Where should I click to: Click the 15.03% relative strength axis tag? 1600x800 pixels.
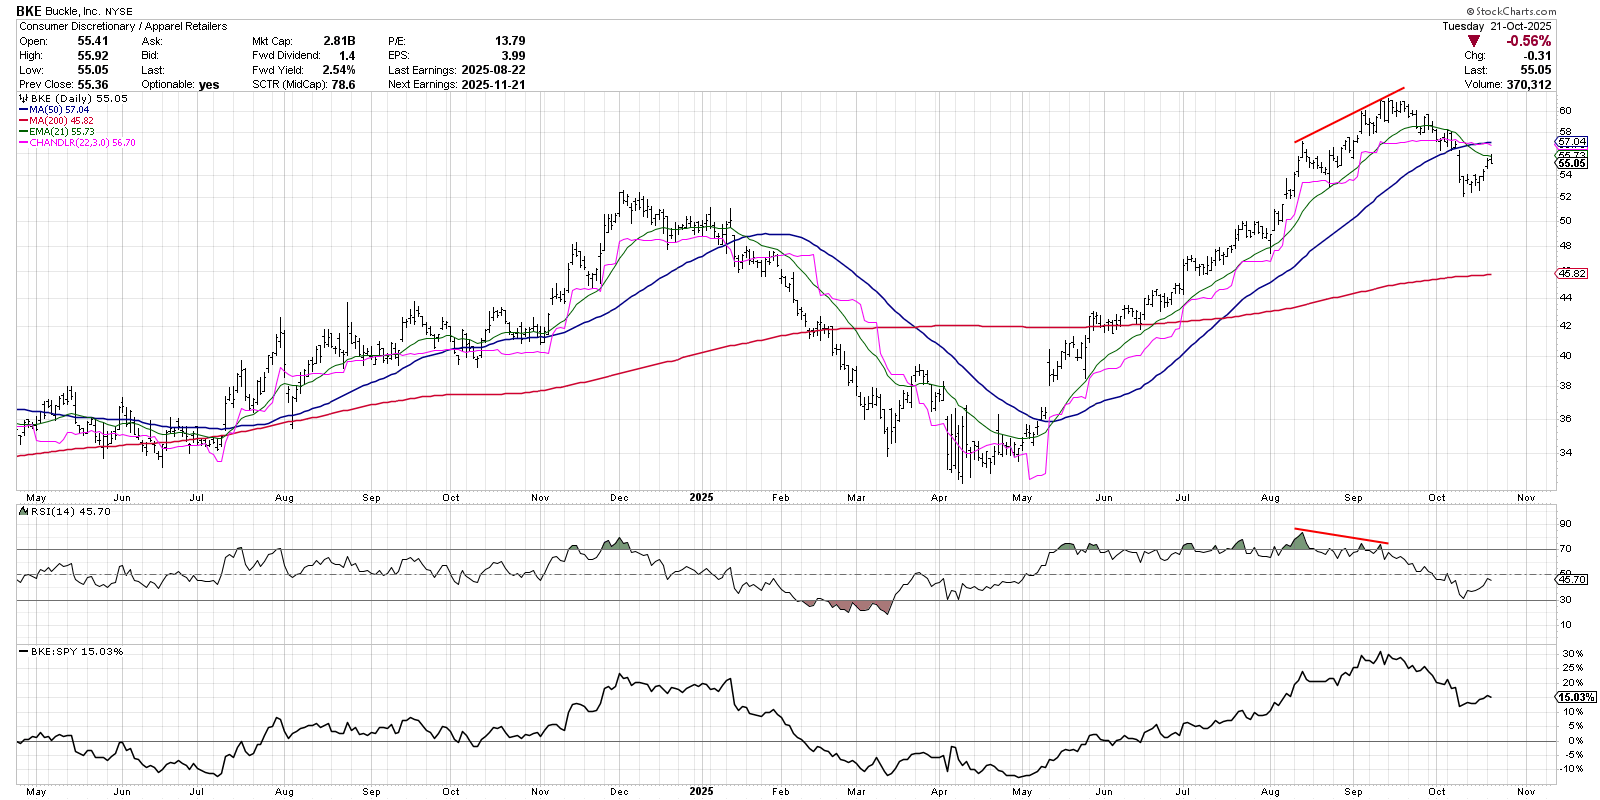click(1576, 697)
